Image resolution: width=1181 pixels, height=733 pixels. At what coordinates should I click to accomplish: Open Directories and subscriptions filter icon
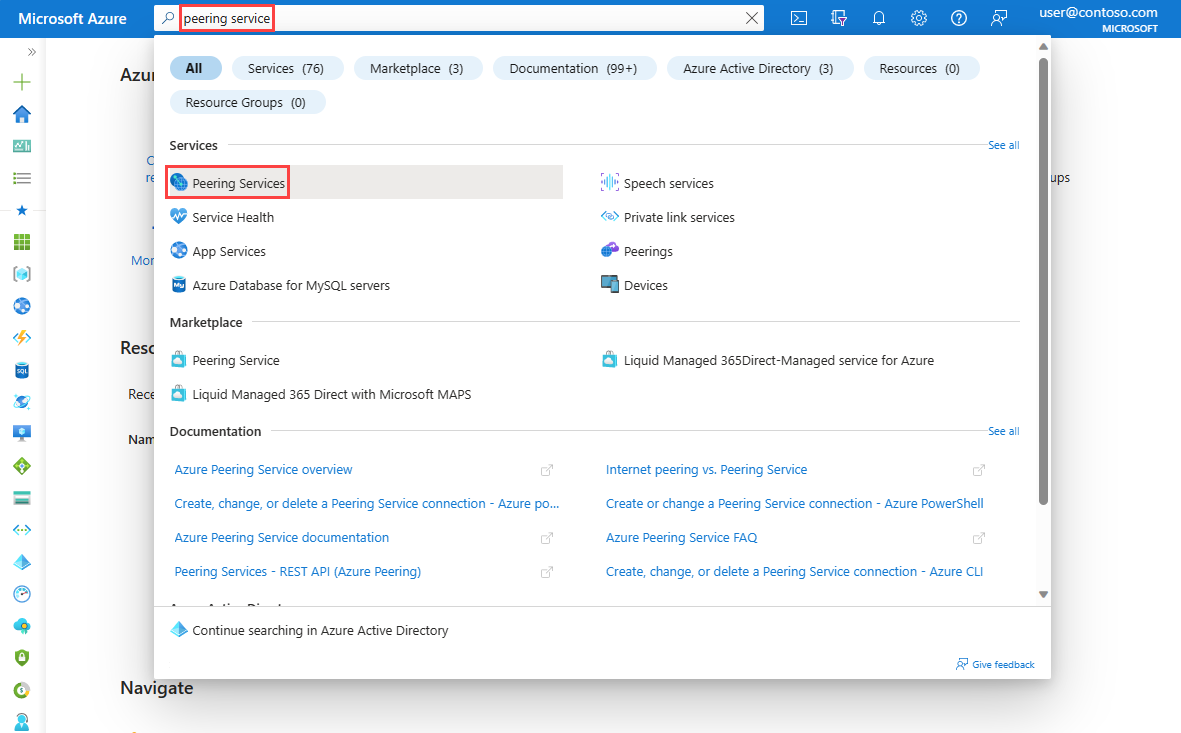coord(838,18)
